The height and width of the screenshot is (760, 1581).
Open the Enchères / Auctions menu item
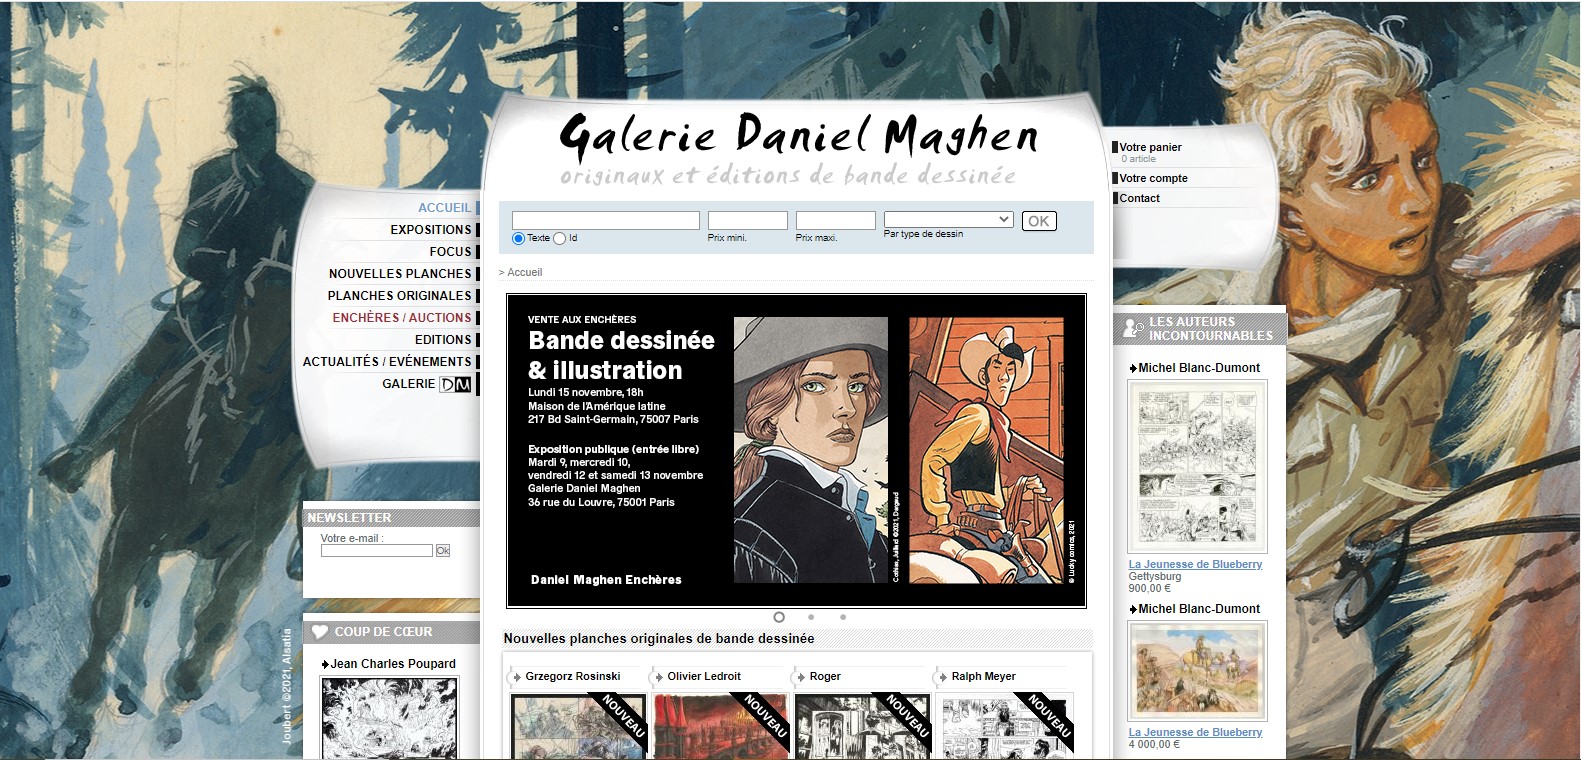click(401, 318)
